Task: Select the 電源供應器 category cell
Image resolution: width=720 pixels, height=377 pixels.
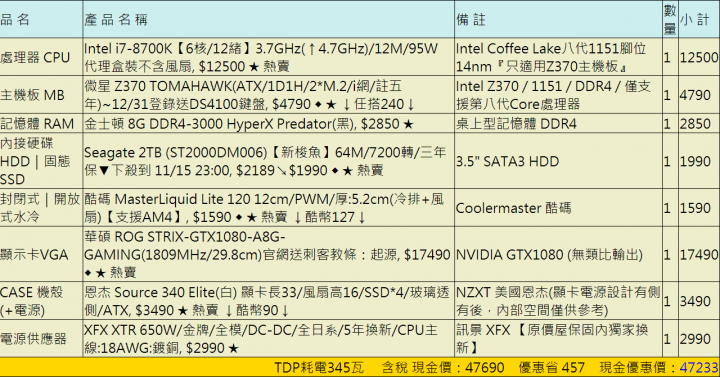Action: [x=34, y=339]
